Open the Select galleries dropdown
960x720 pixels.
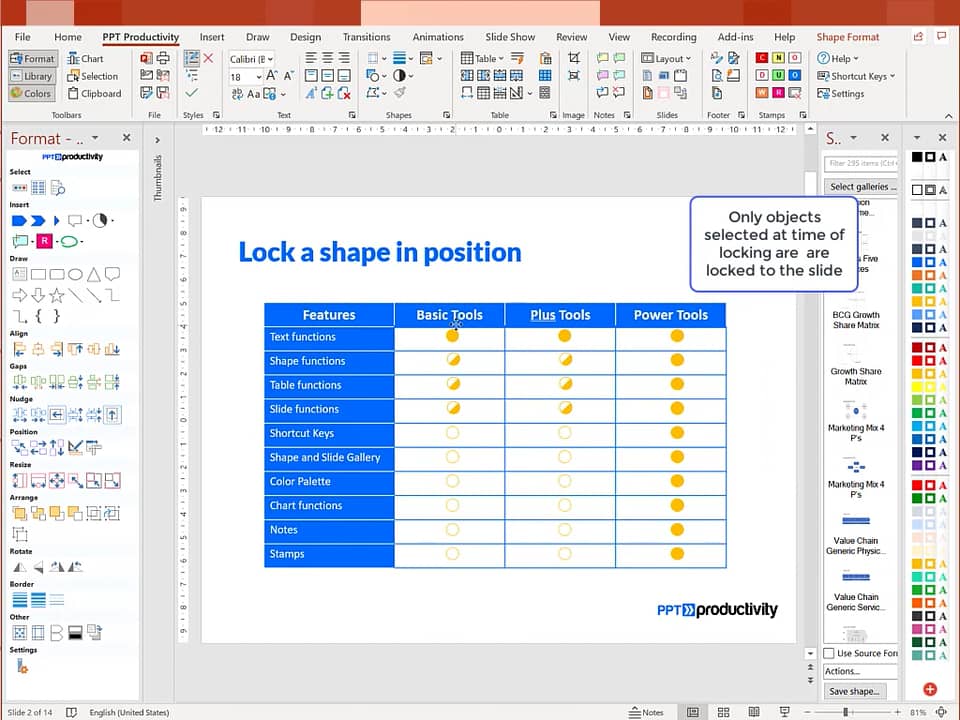[861, 186]
